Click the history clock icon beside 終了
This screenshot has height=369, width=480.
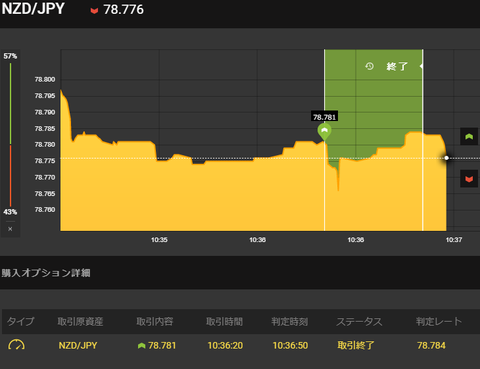pyautogui.click(x=369, y=66)
